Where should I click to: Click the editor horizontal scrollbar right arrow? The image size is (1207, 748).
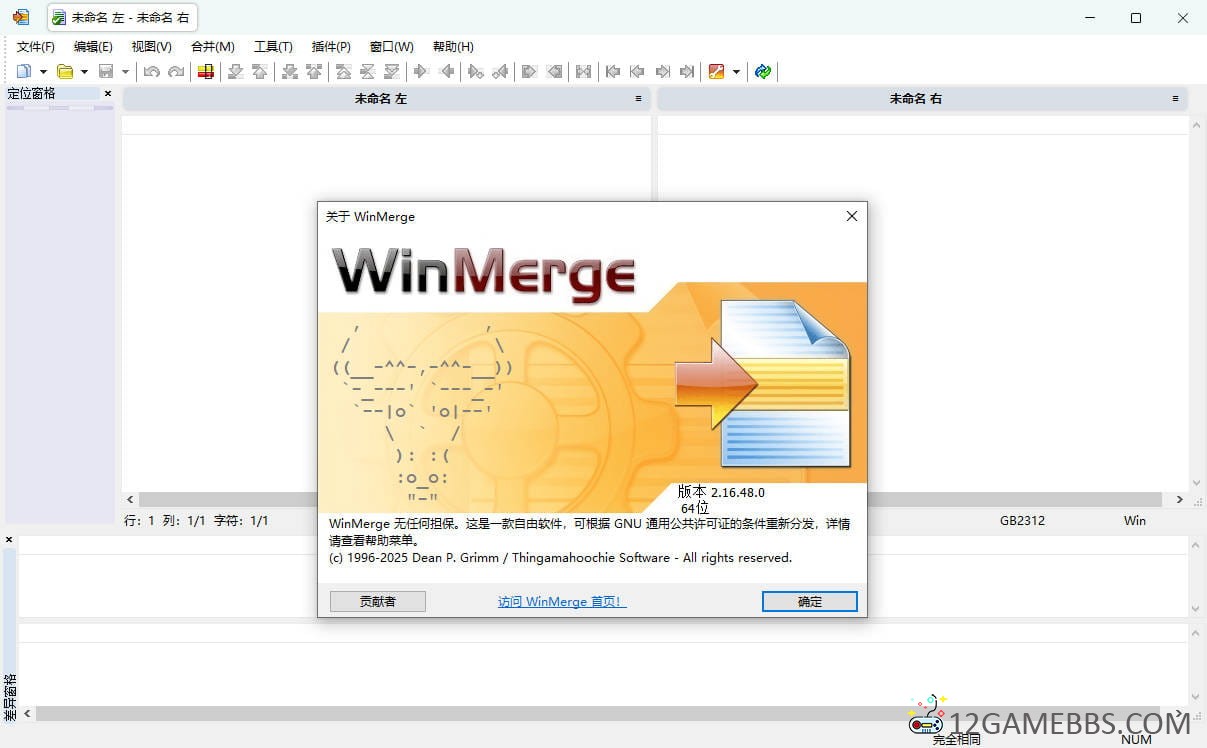pos(1179,499)
